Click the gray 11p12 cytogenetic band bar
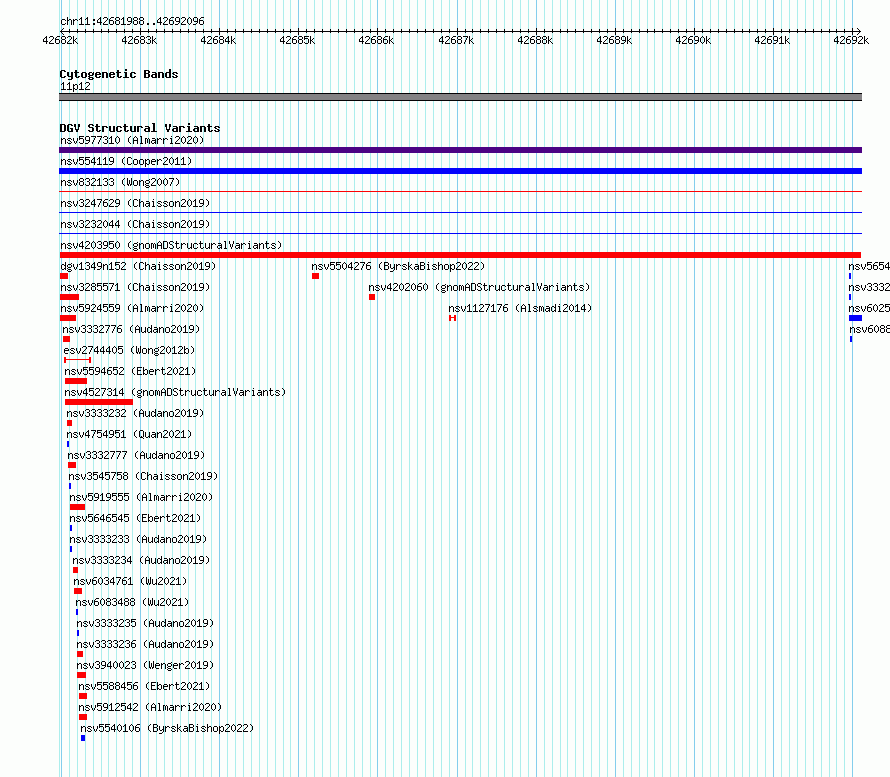The width and height of the screenshot is (890, 777). point(460,97)
